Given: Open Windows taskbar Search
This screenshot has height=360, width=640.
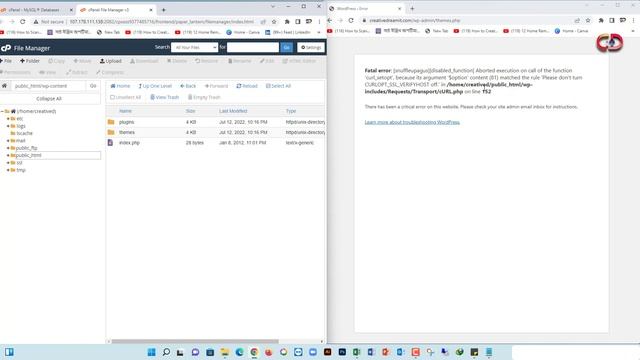Looking at the screenshot, I should 166,352.
